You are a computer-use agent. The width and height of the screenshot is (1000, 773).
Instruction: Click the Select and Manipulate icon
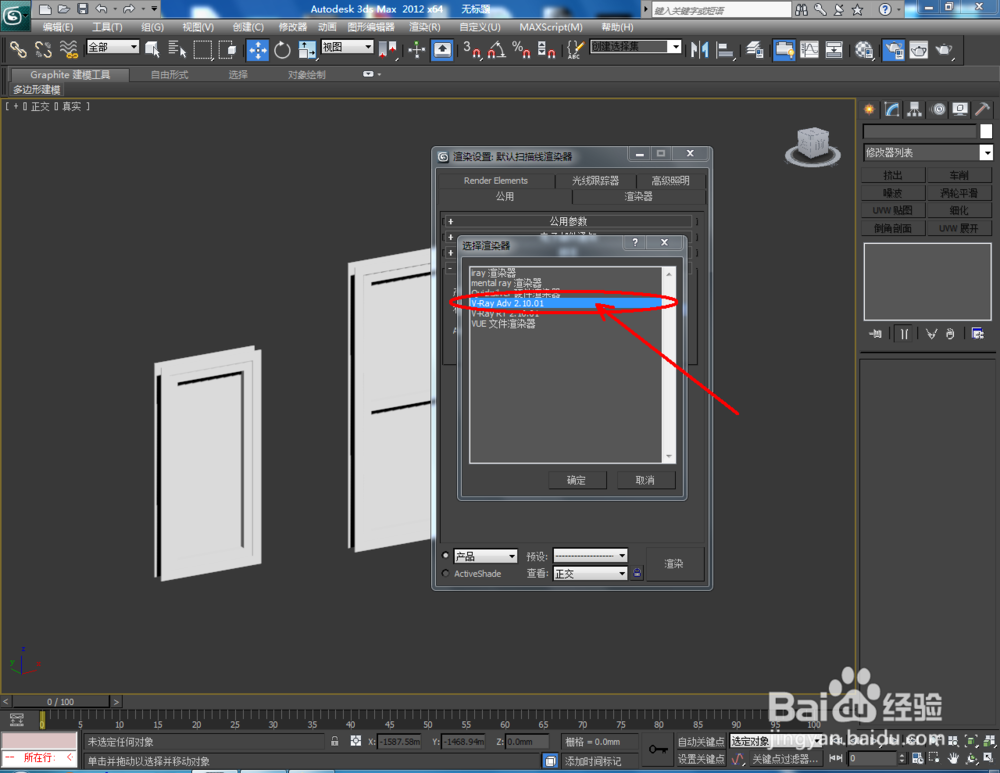[416, 49]
